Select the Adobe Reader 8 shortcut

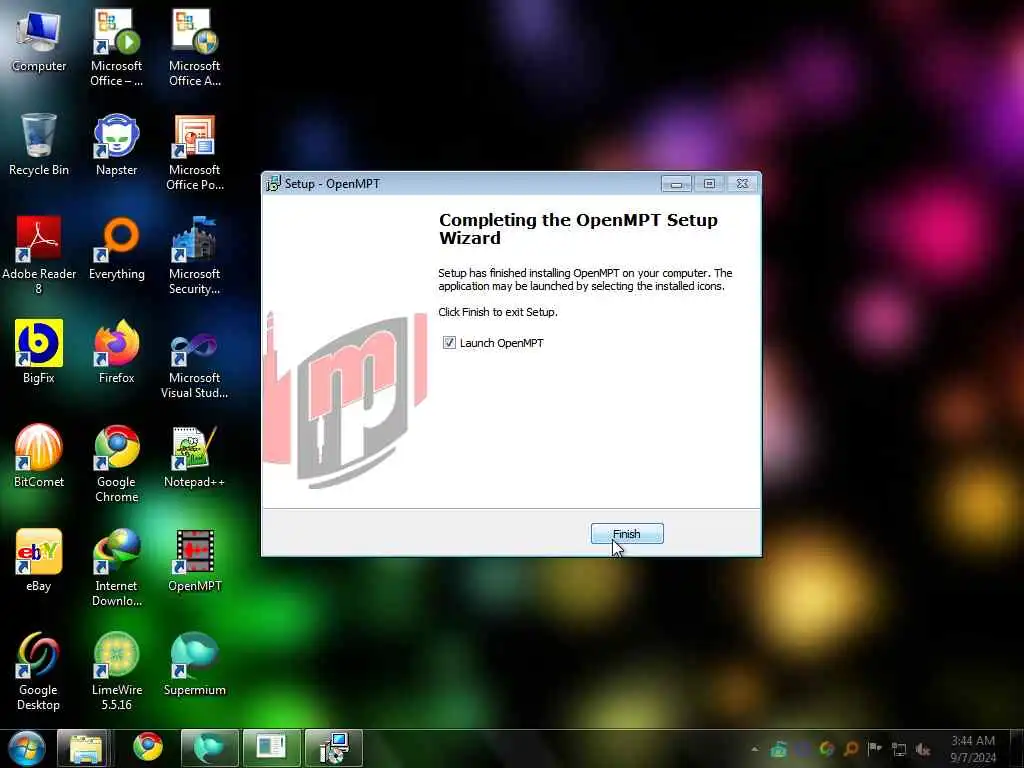39,255
